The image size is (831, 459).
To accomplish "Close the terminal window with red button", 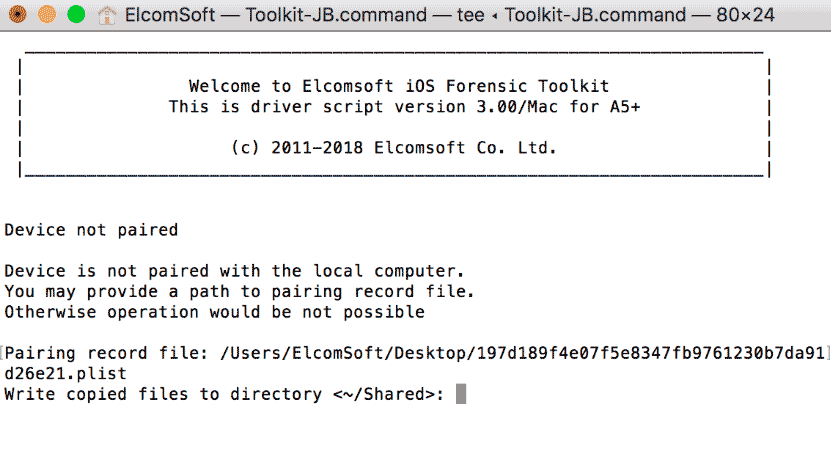I will click(15, 16).
